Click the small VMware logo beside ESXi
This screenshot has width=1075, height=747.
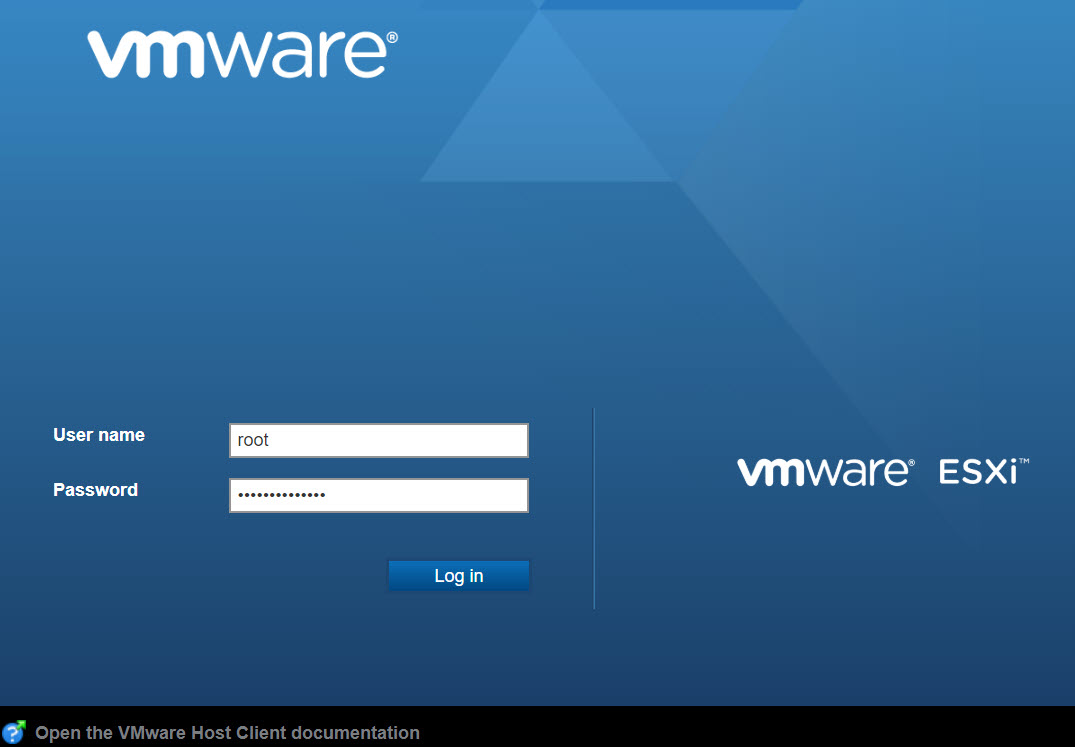pos(820,472)
